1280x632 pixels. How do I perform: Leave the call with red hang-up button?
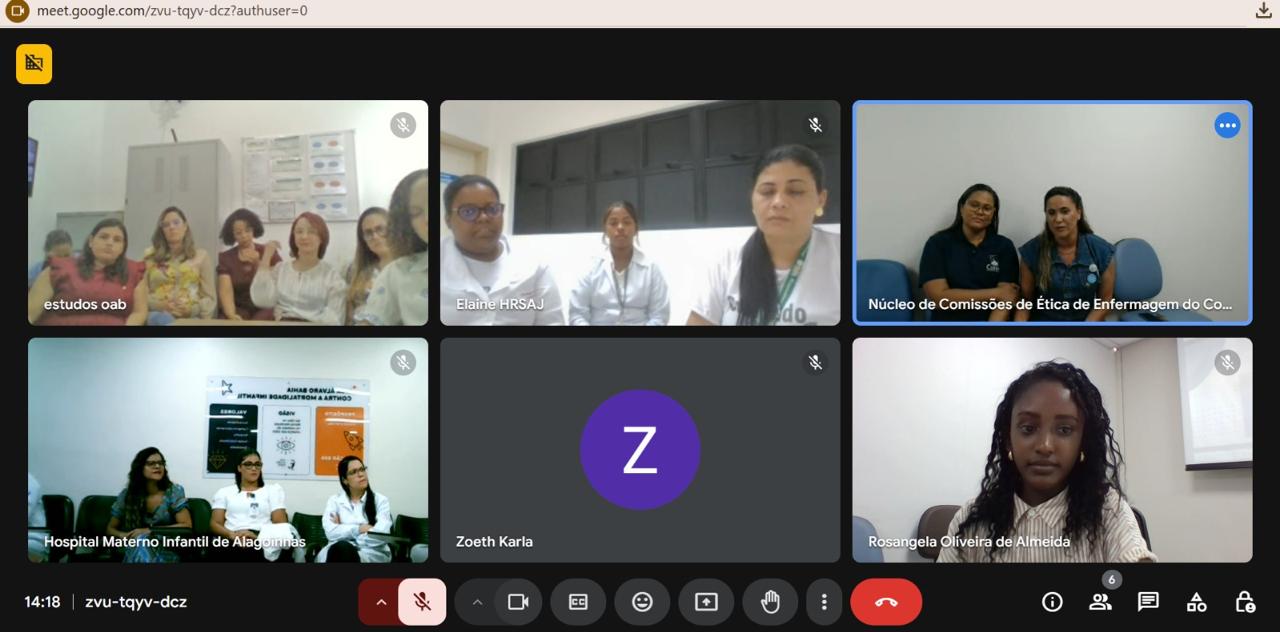[x=886, y=602]
